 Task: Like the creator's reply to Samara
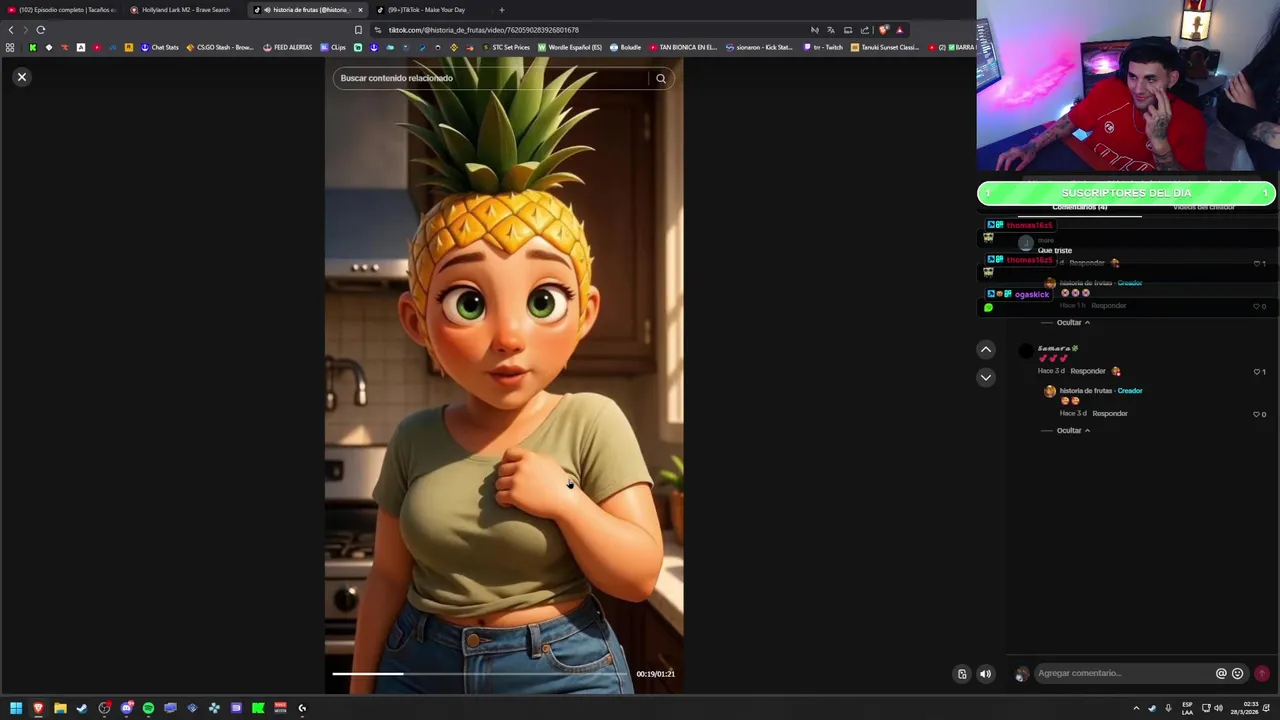pos(1258,414)
